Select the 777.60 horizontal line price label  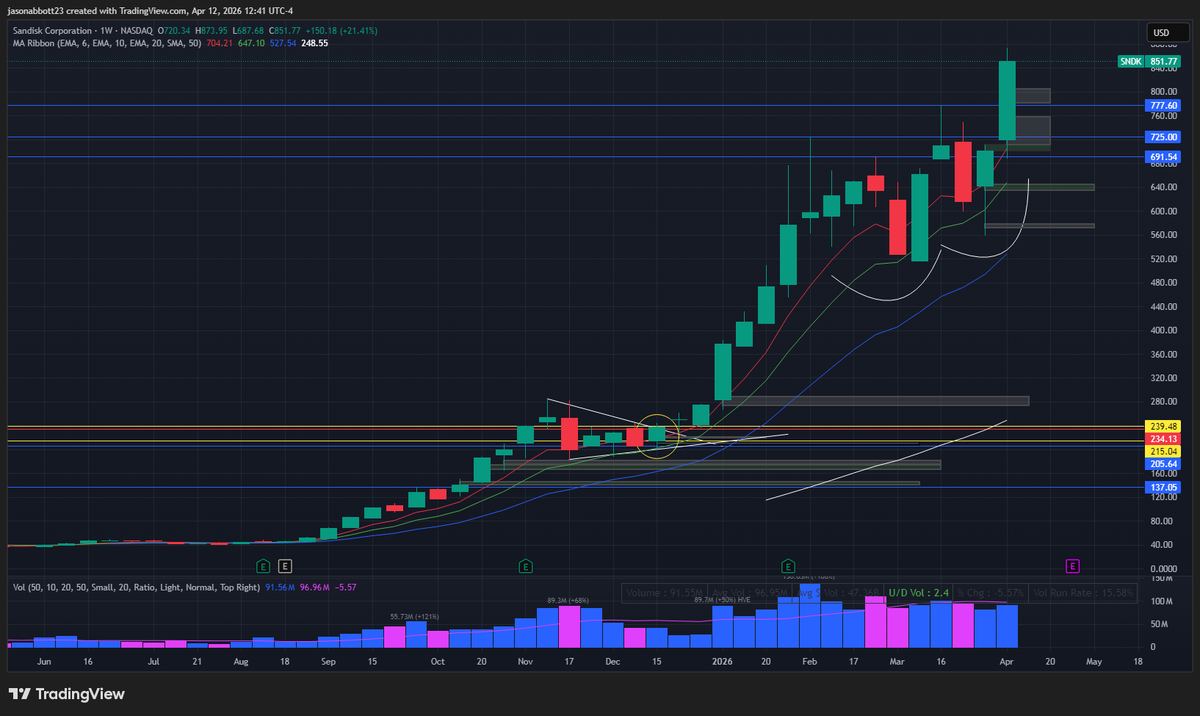click(1163, 105)
